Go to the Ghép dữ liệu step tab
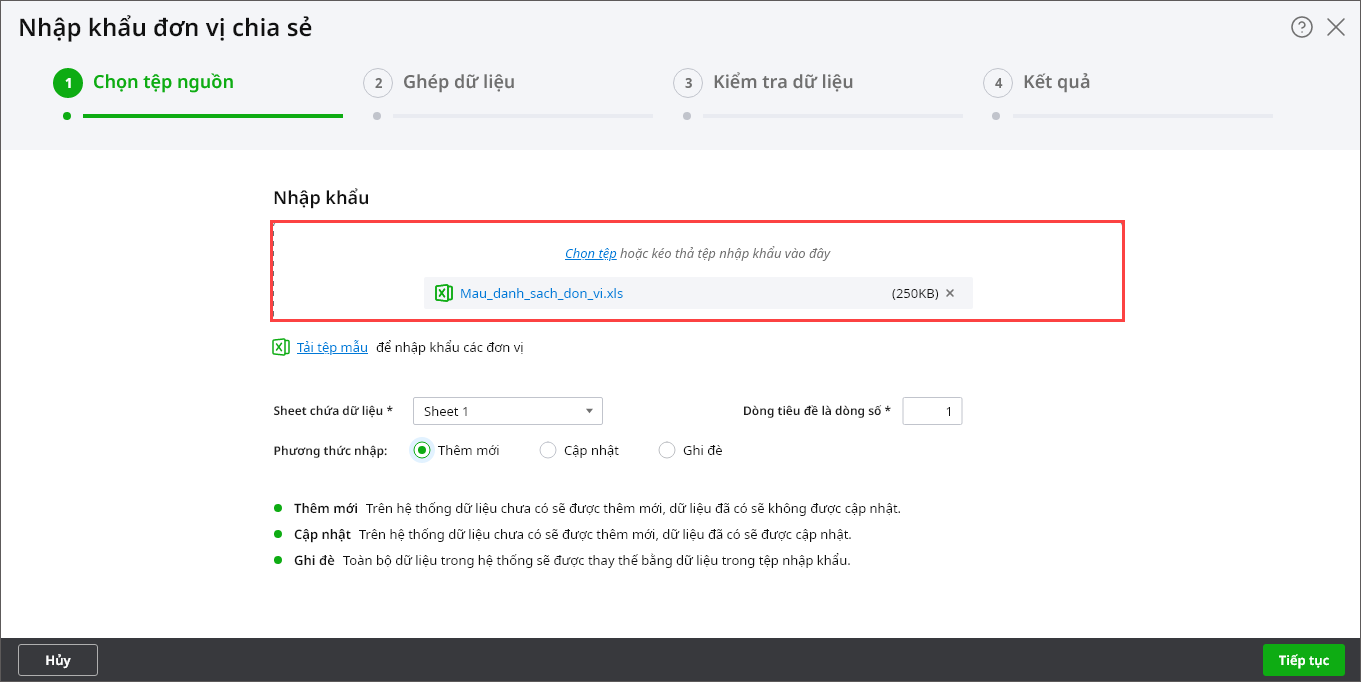The height and width of the screenshot is (682, 1361). [458, 82]
